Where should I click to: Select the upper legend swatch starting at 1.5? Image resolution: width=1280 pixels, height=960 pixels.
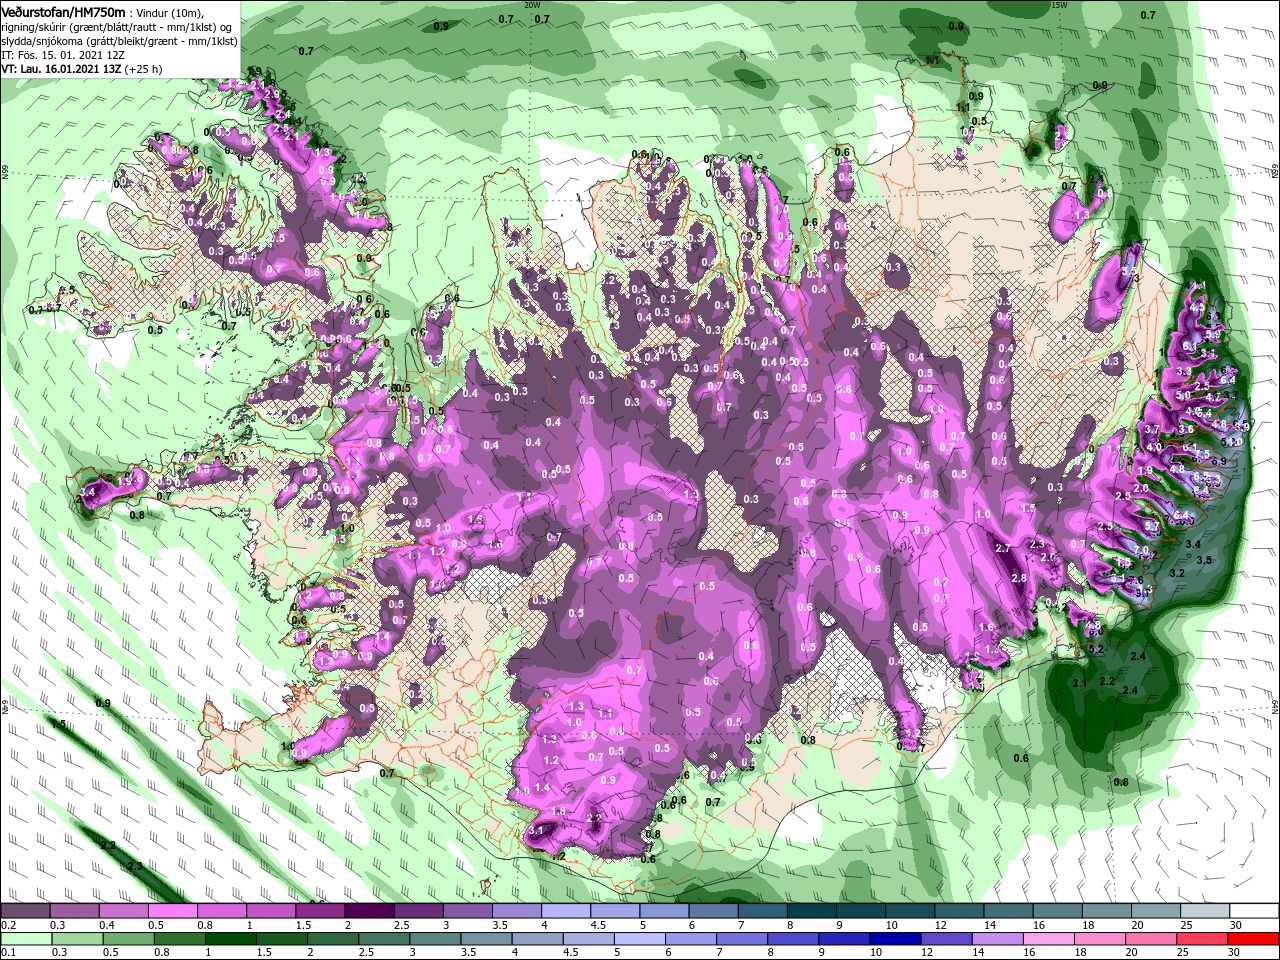[x=320, y=911]
